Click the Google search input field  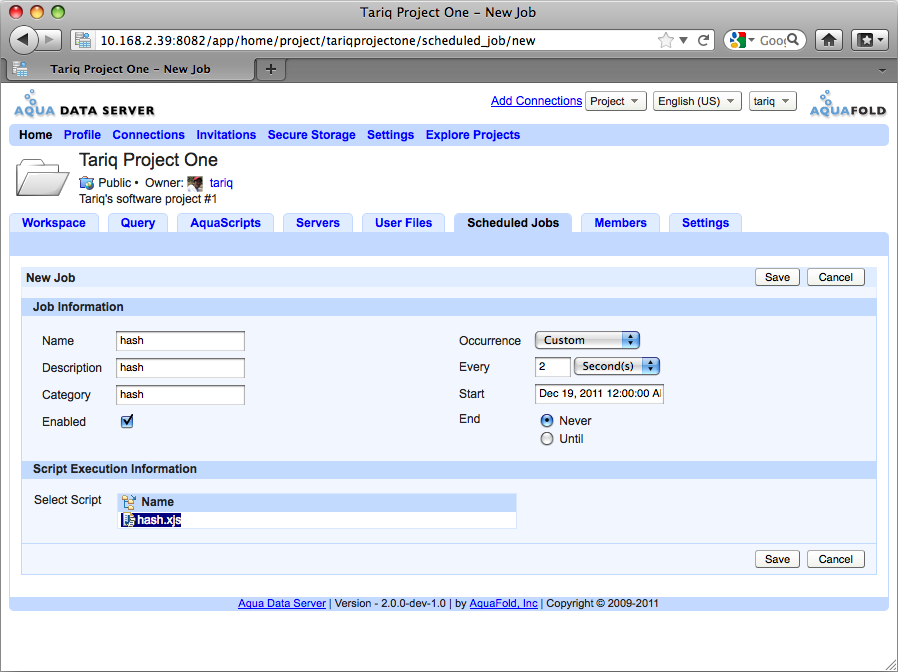[772, 40]
